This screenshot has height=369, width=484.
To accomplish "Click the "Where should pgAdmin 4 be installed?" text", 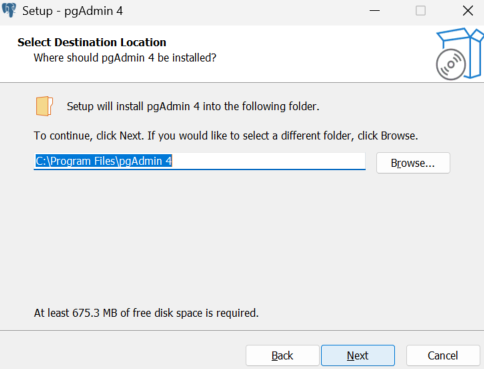I will click(x=125, y=58).
